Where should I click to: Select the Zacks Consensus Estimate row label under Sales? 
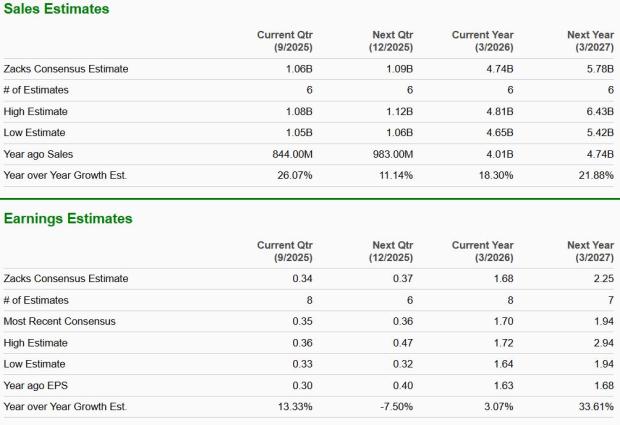point(66,69)
